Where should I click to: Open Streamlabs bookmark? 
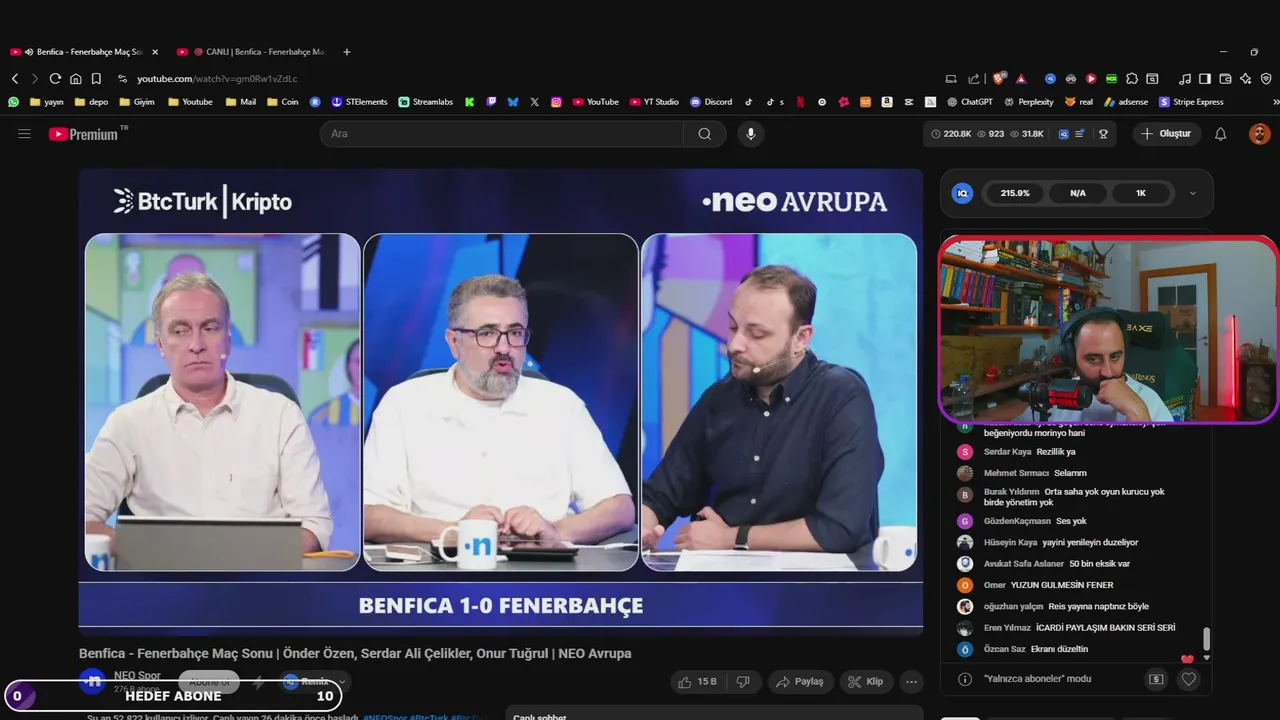pos(425,102)
